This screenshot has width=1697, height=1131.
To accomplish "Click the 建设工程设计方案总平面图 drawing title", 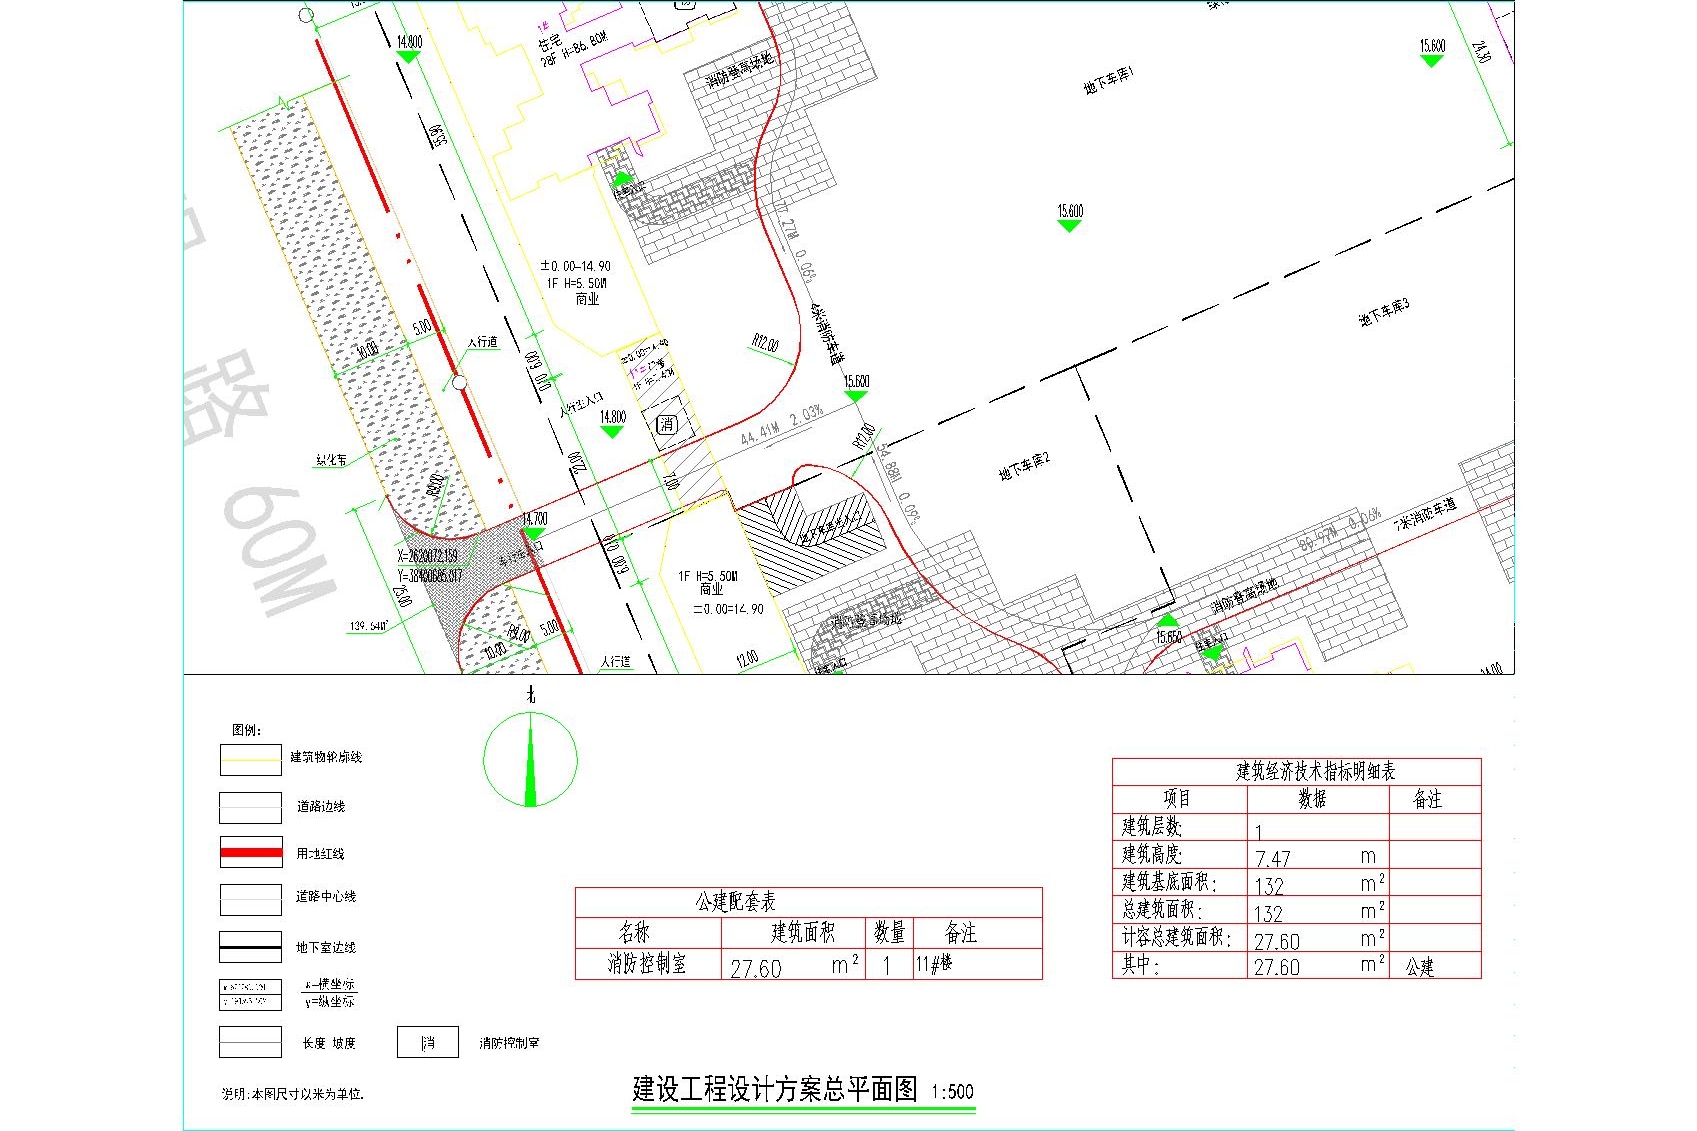I will 775,1089.
